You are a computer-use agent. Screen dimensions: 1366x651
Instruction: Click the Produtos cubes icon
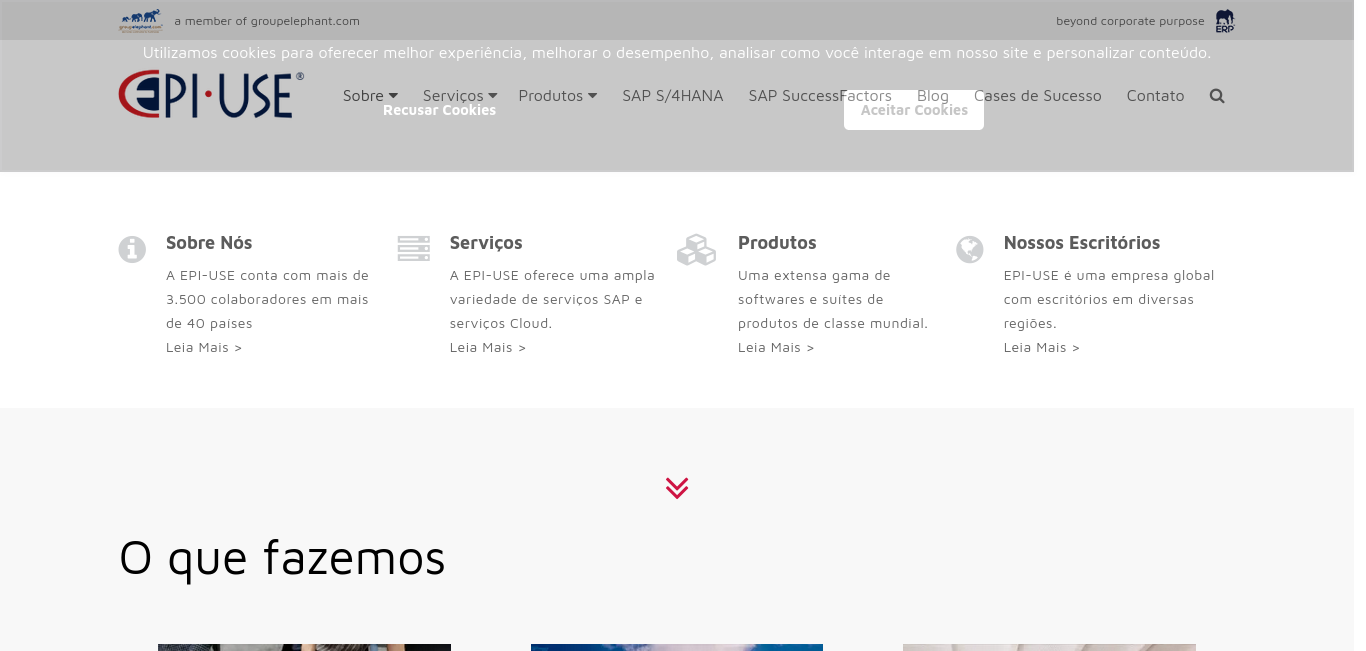tap(696, 250)
